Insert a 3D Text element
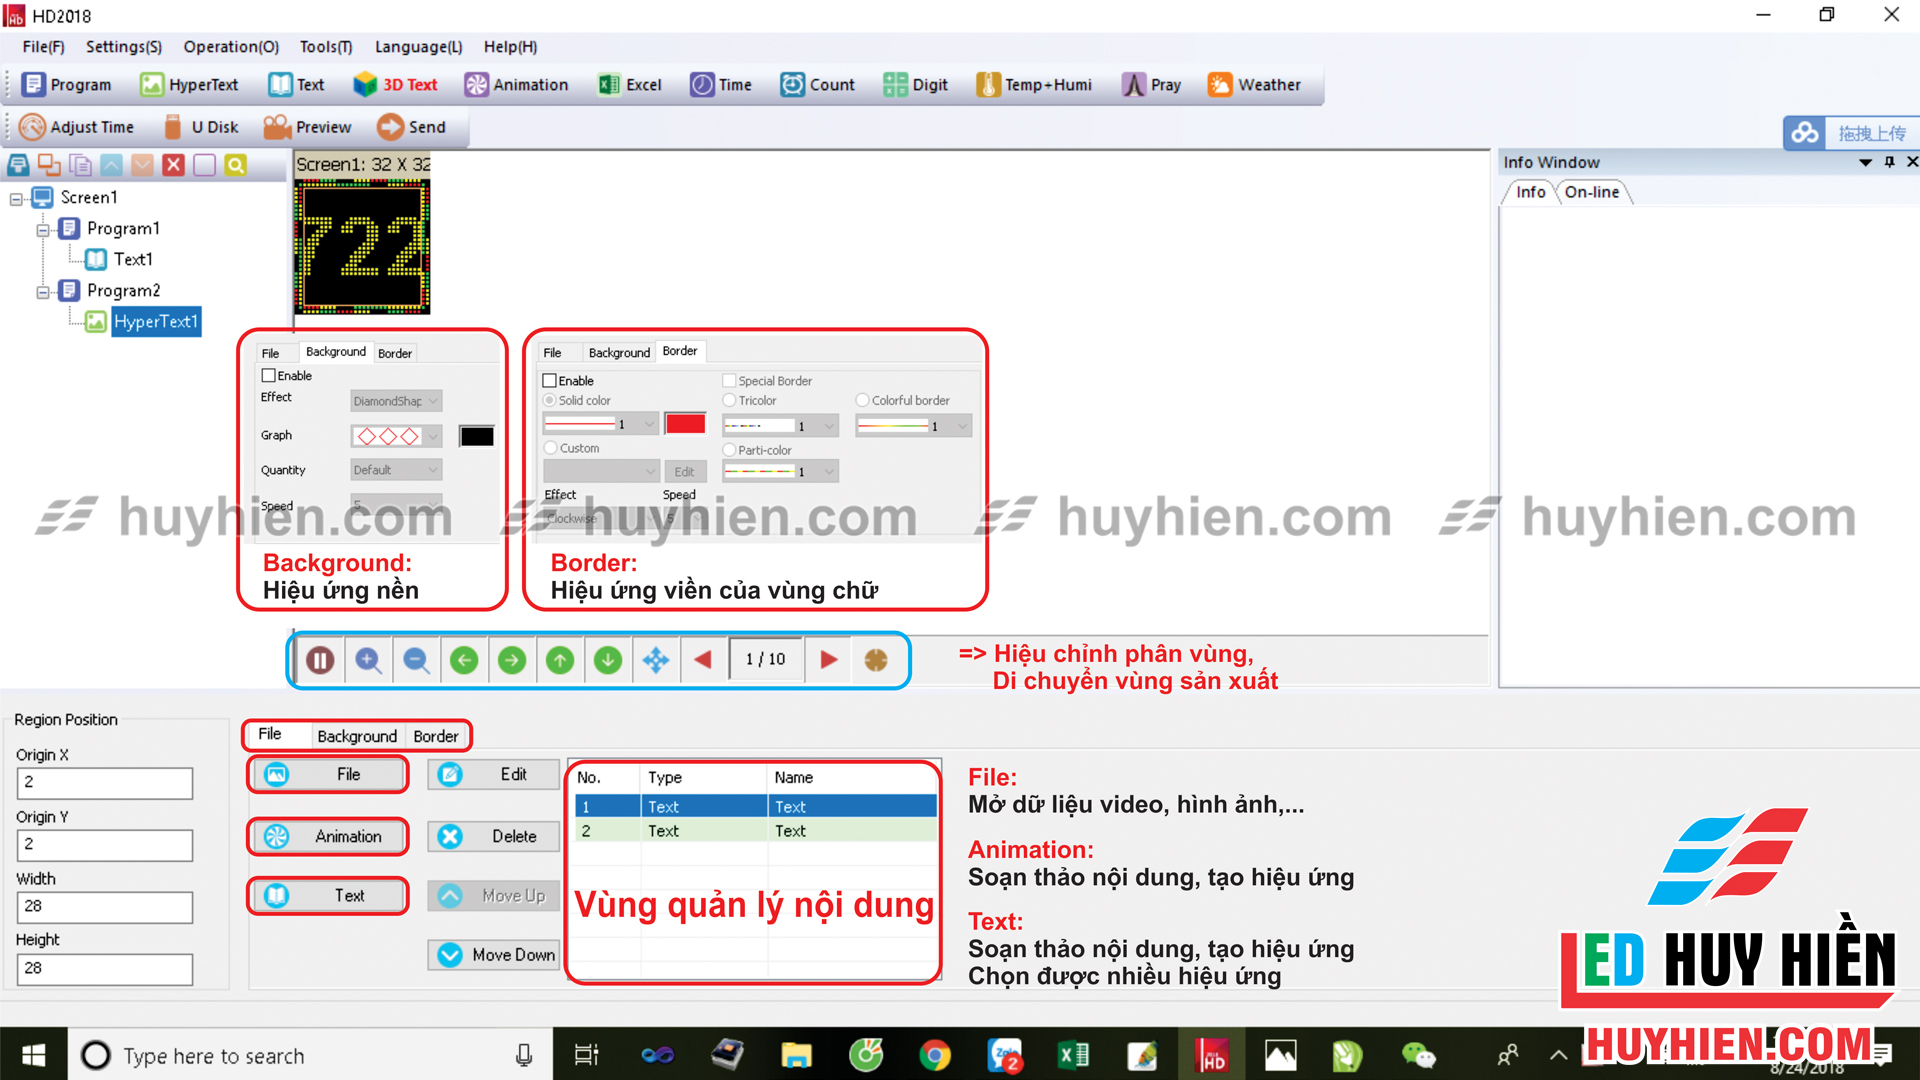 point(395,85)
